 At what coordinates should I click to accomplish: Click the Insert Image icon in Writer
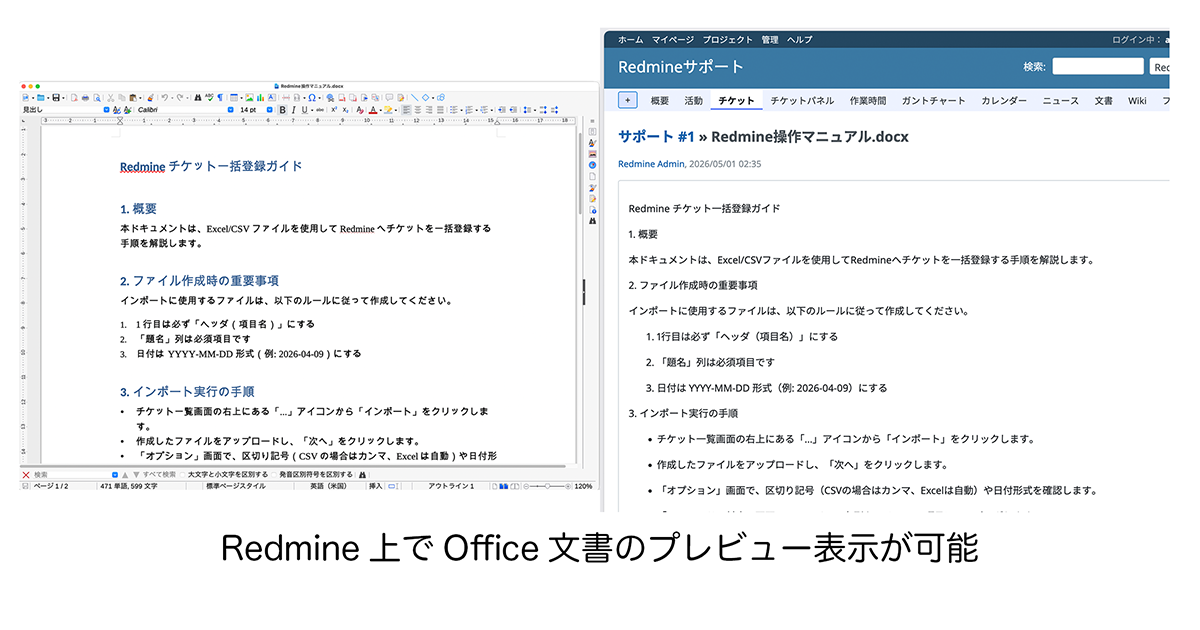point(248,98)
